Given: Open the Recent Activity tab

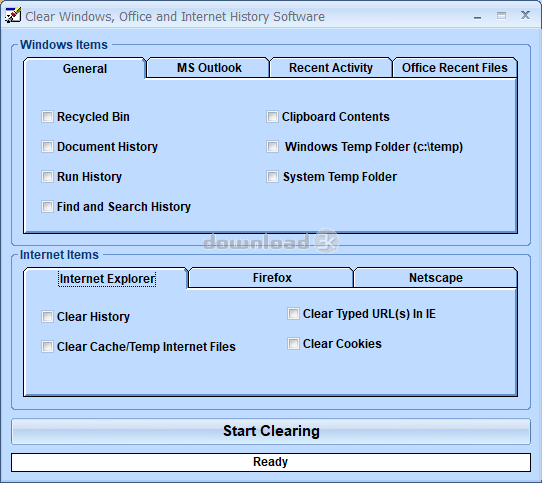Looking at the screenshot, I should click(x=331, y=68).
